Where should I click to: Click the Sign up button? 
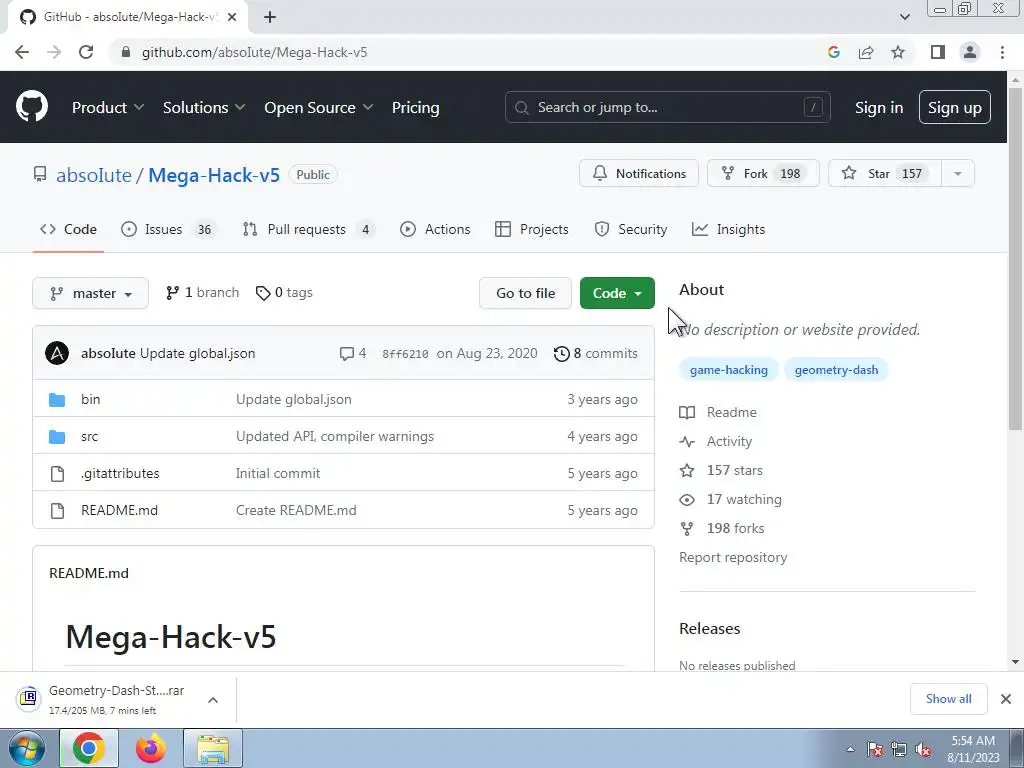click(x=955, y=107)
